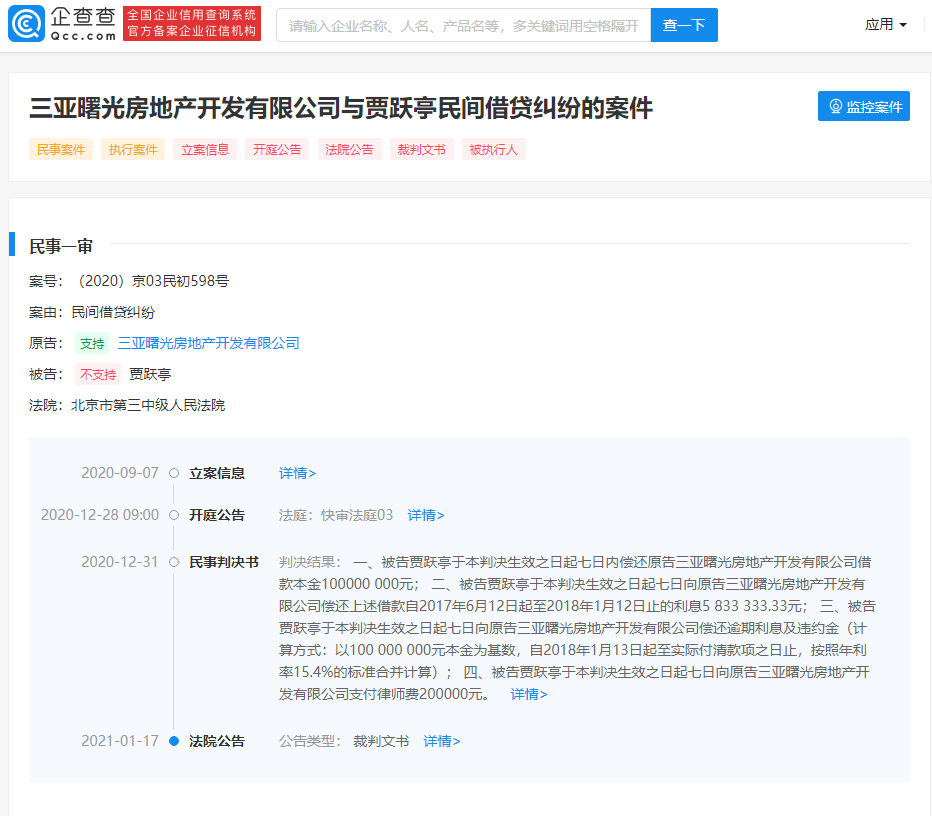Select the 开庭公告 tag
The height and width of the screenshot is (816, 932).
pos(277,150)
